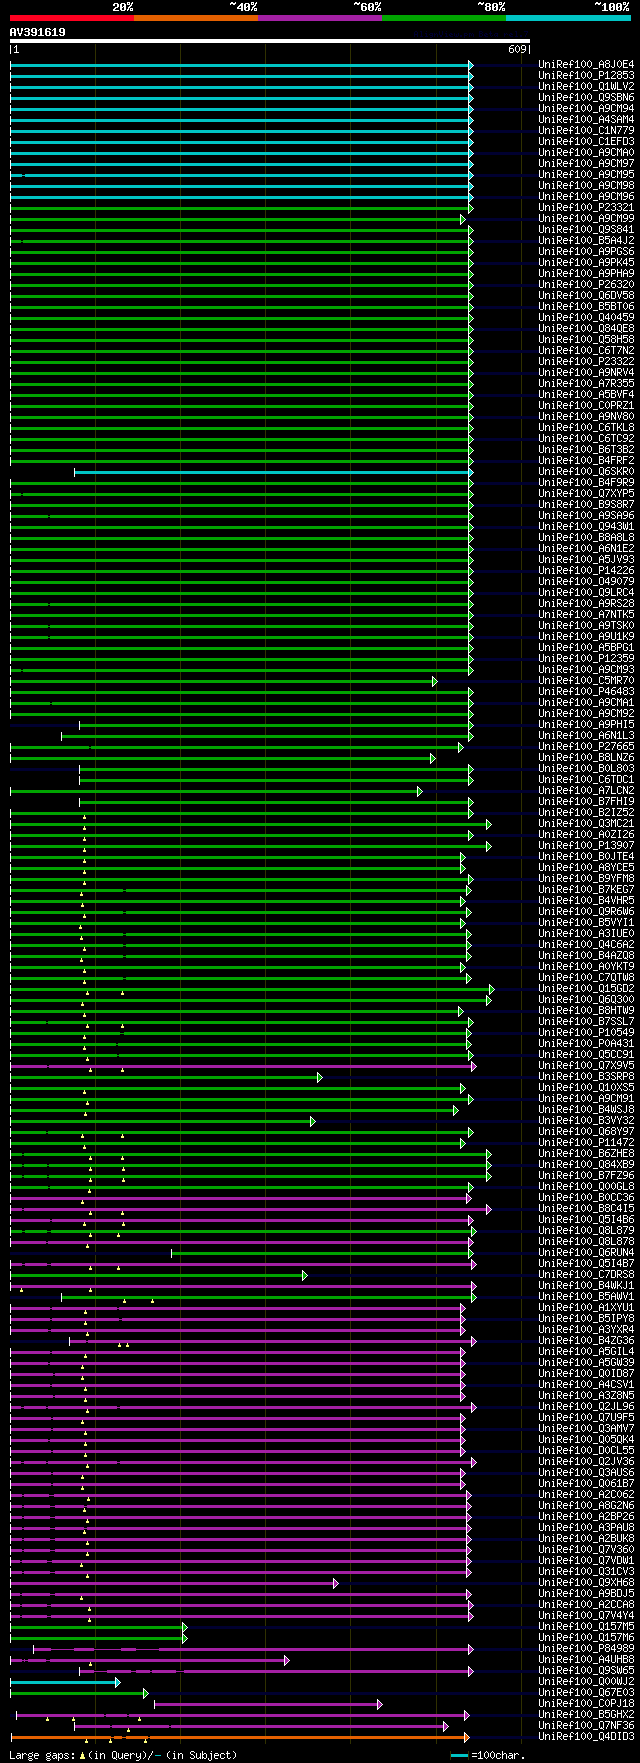The height and width of the screenshot is (1763, 640).
Task: Click the orange ~40% legend color bar
Action: pyautogui.click(x=196, y=17)
